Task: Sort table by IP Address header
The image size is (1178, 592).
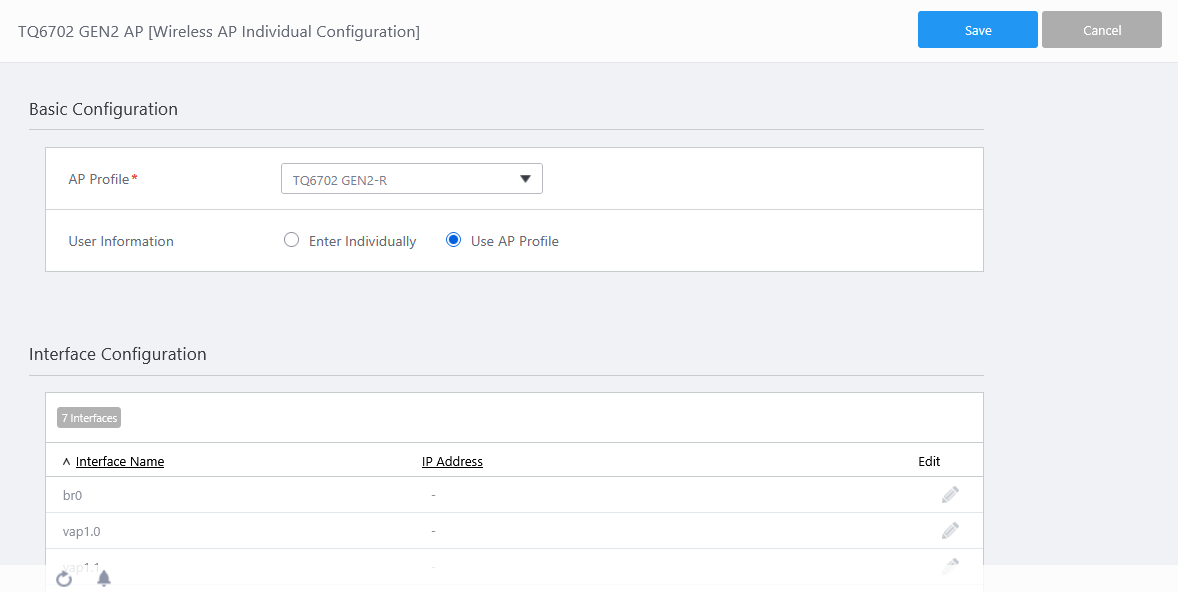Action: tap(452, 462)
